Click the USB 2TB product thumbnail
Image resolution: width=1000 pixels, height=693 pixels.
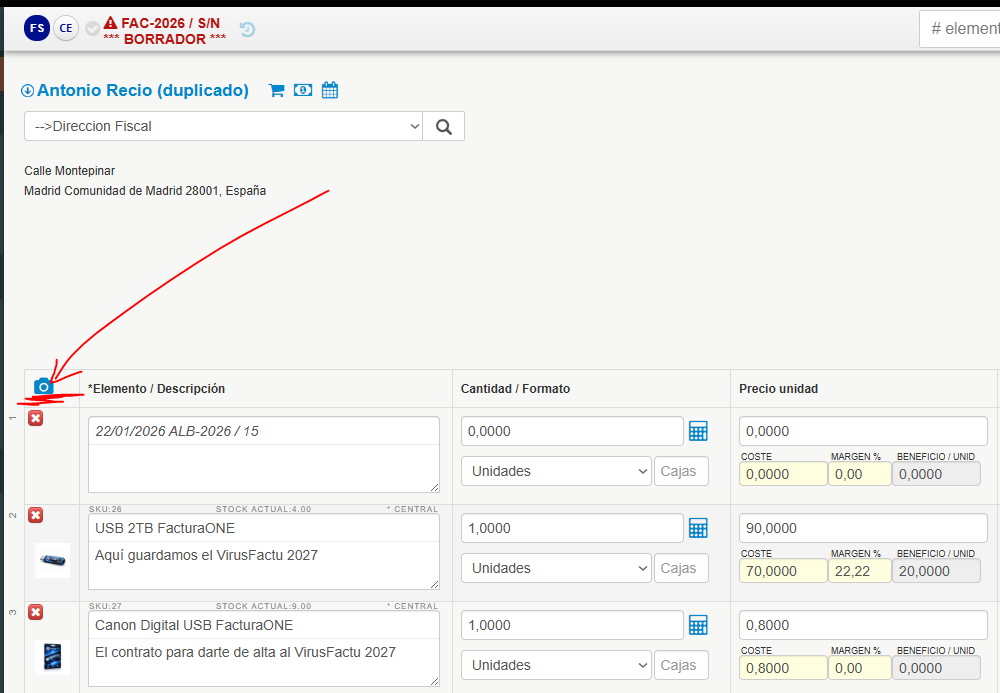(x=52, y=560)
